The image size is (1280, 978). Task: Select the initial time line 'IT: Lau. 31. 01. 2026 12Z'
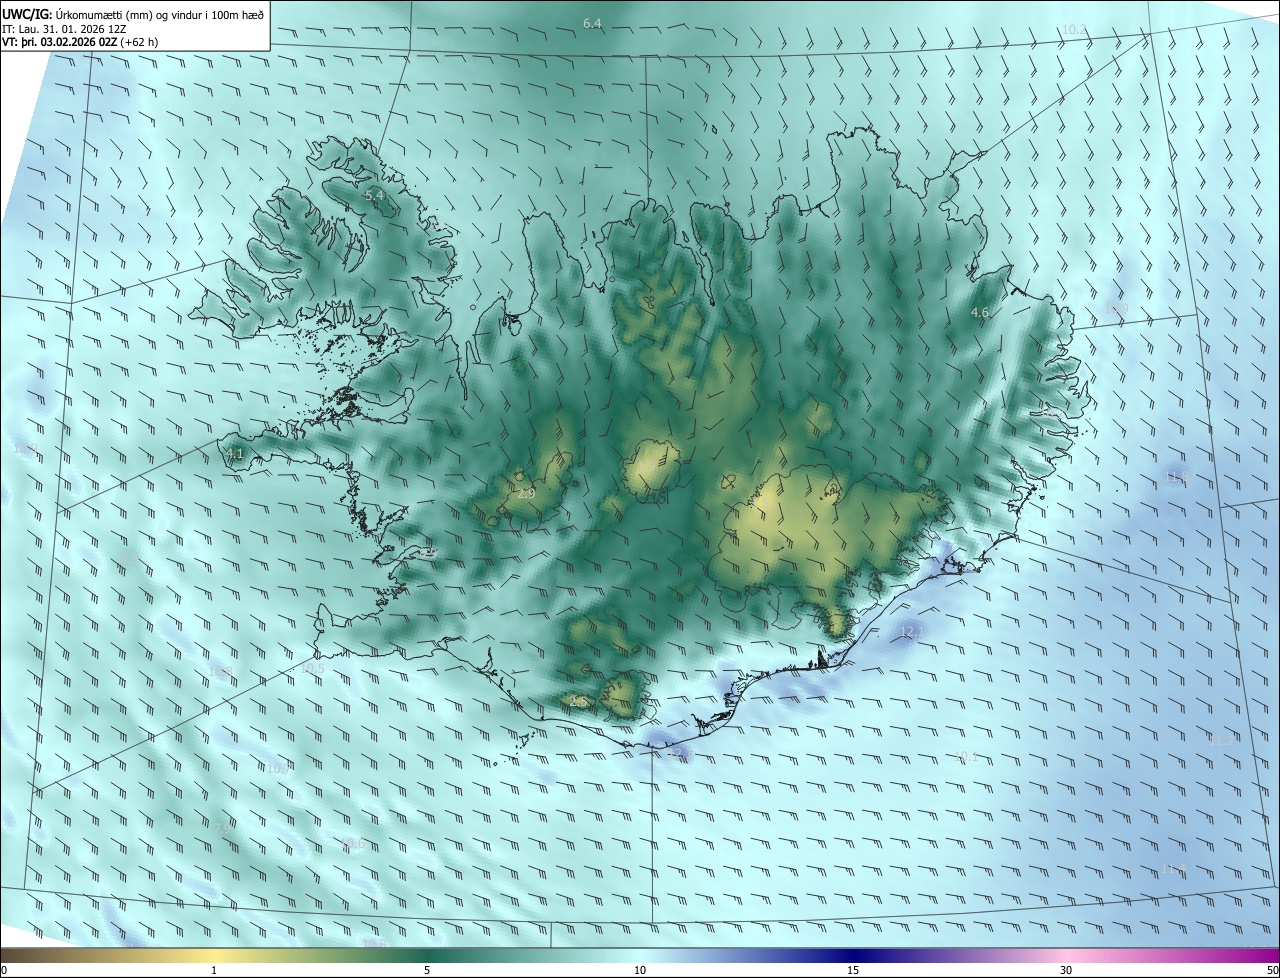(64, 28)
